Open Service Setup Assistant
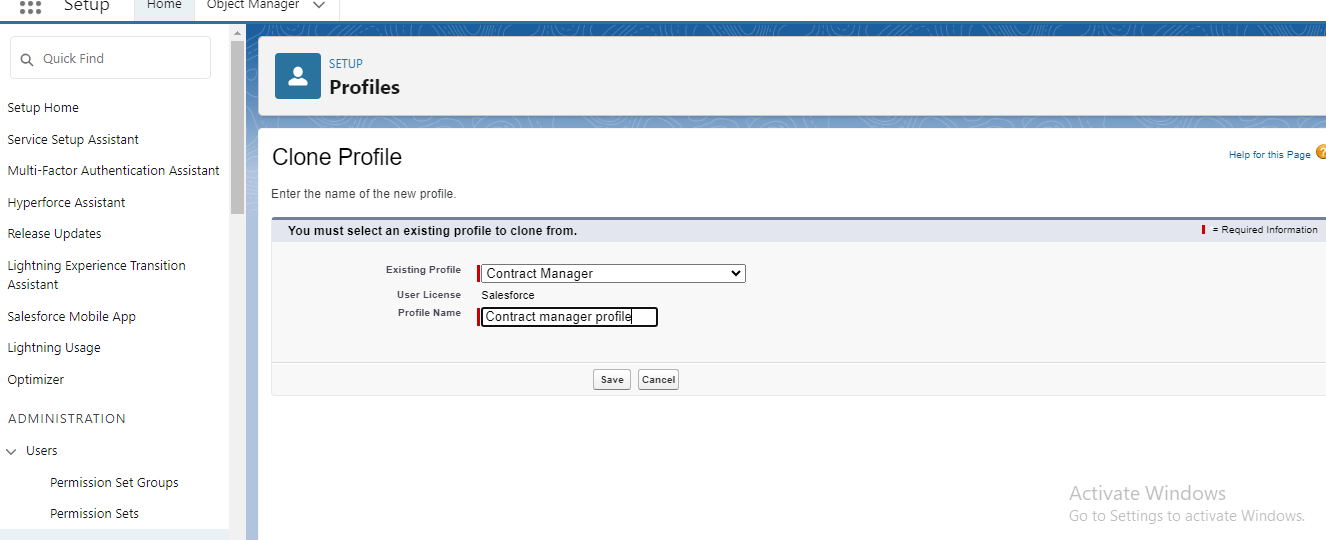 click(73, 140)
